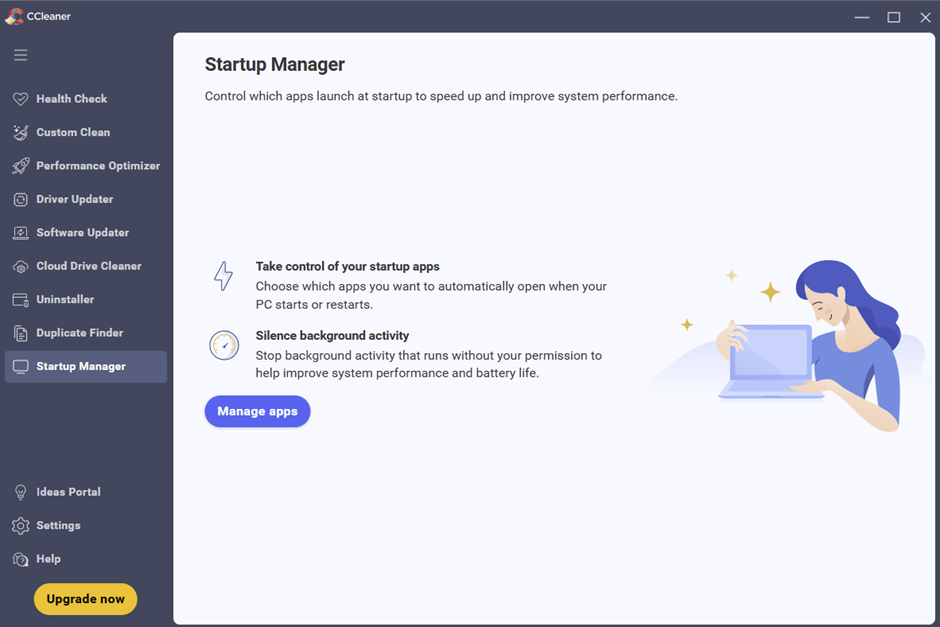Select Help in the sidebar

click(x=48, y=559)
